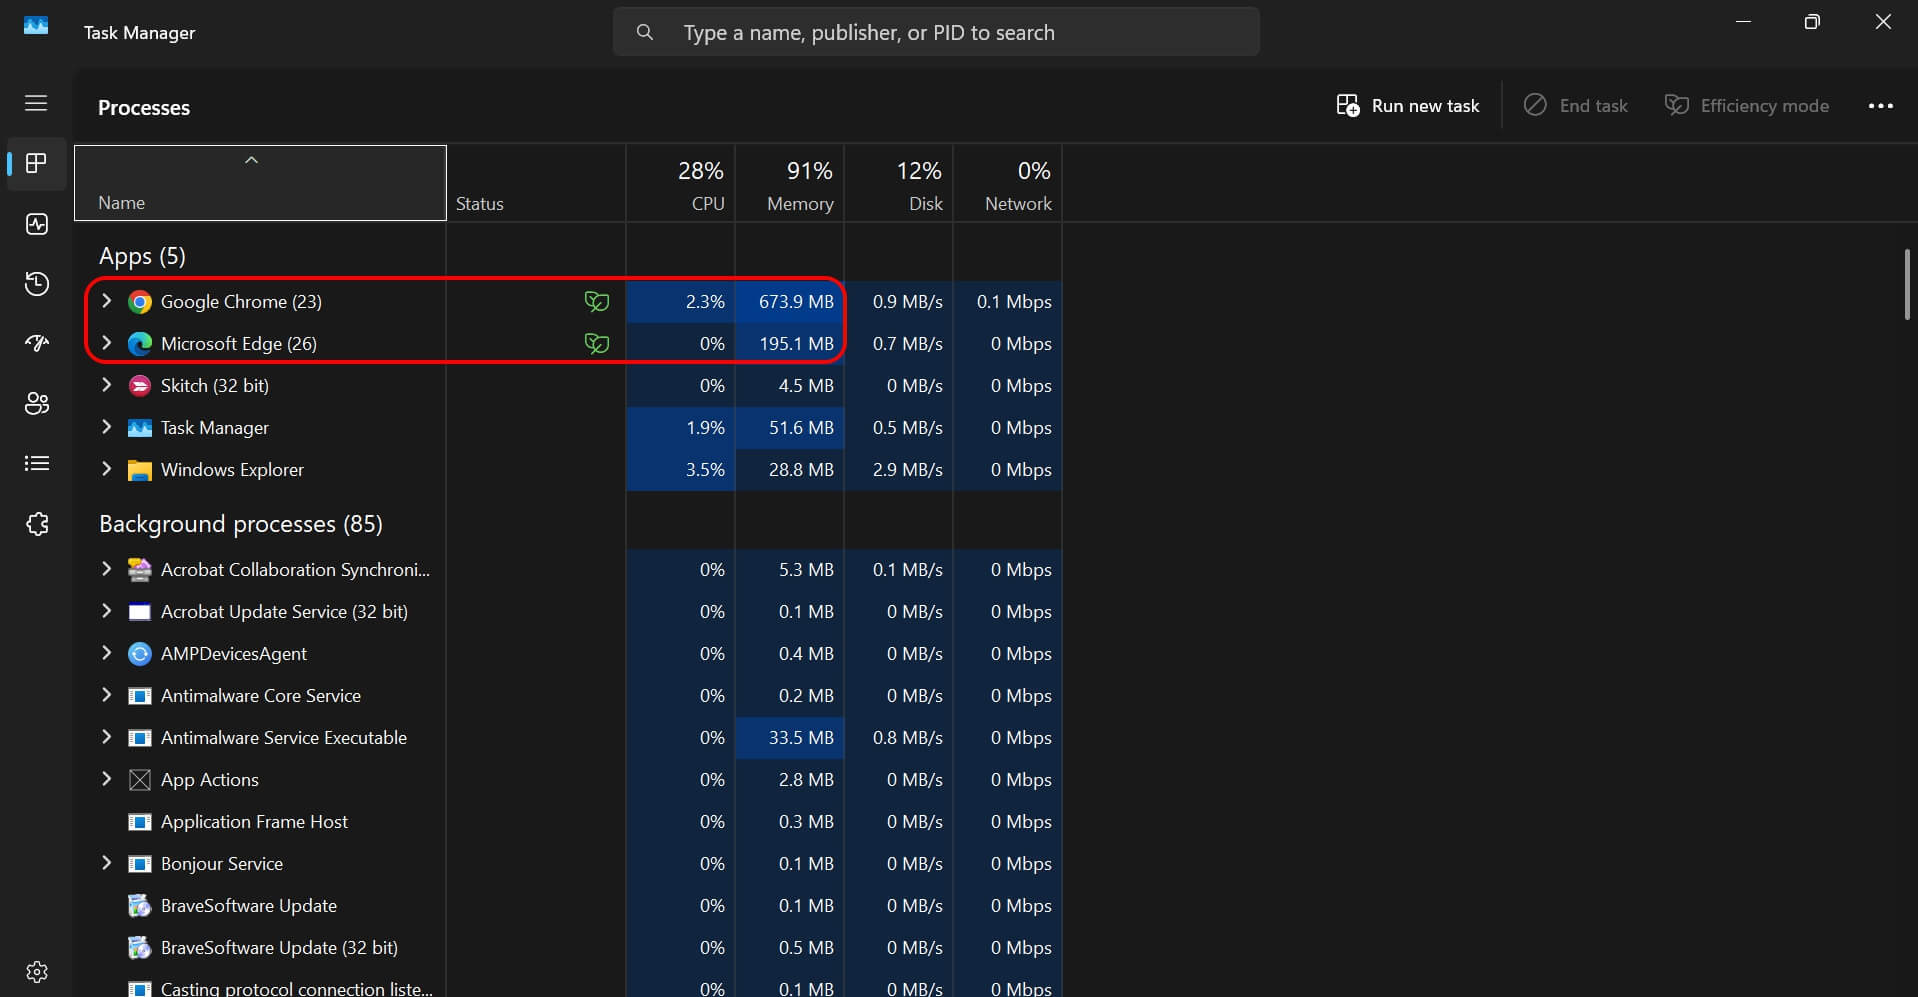Viewport: 1918px width, 997px height.
Task: Click the Efficiency mode button
Action: point(1746,106)
